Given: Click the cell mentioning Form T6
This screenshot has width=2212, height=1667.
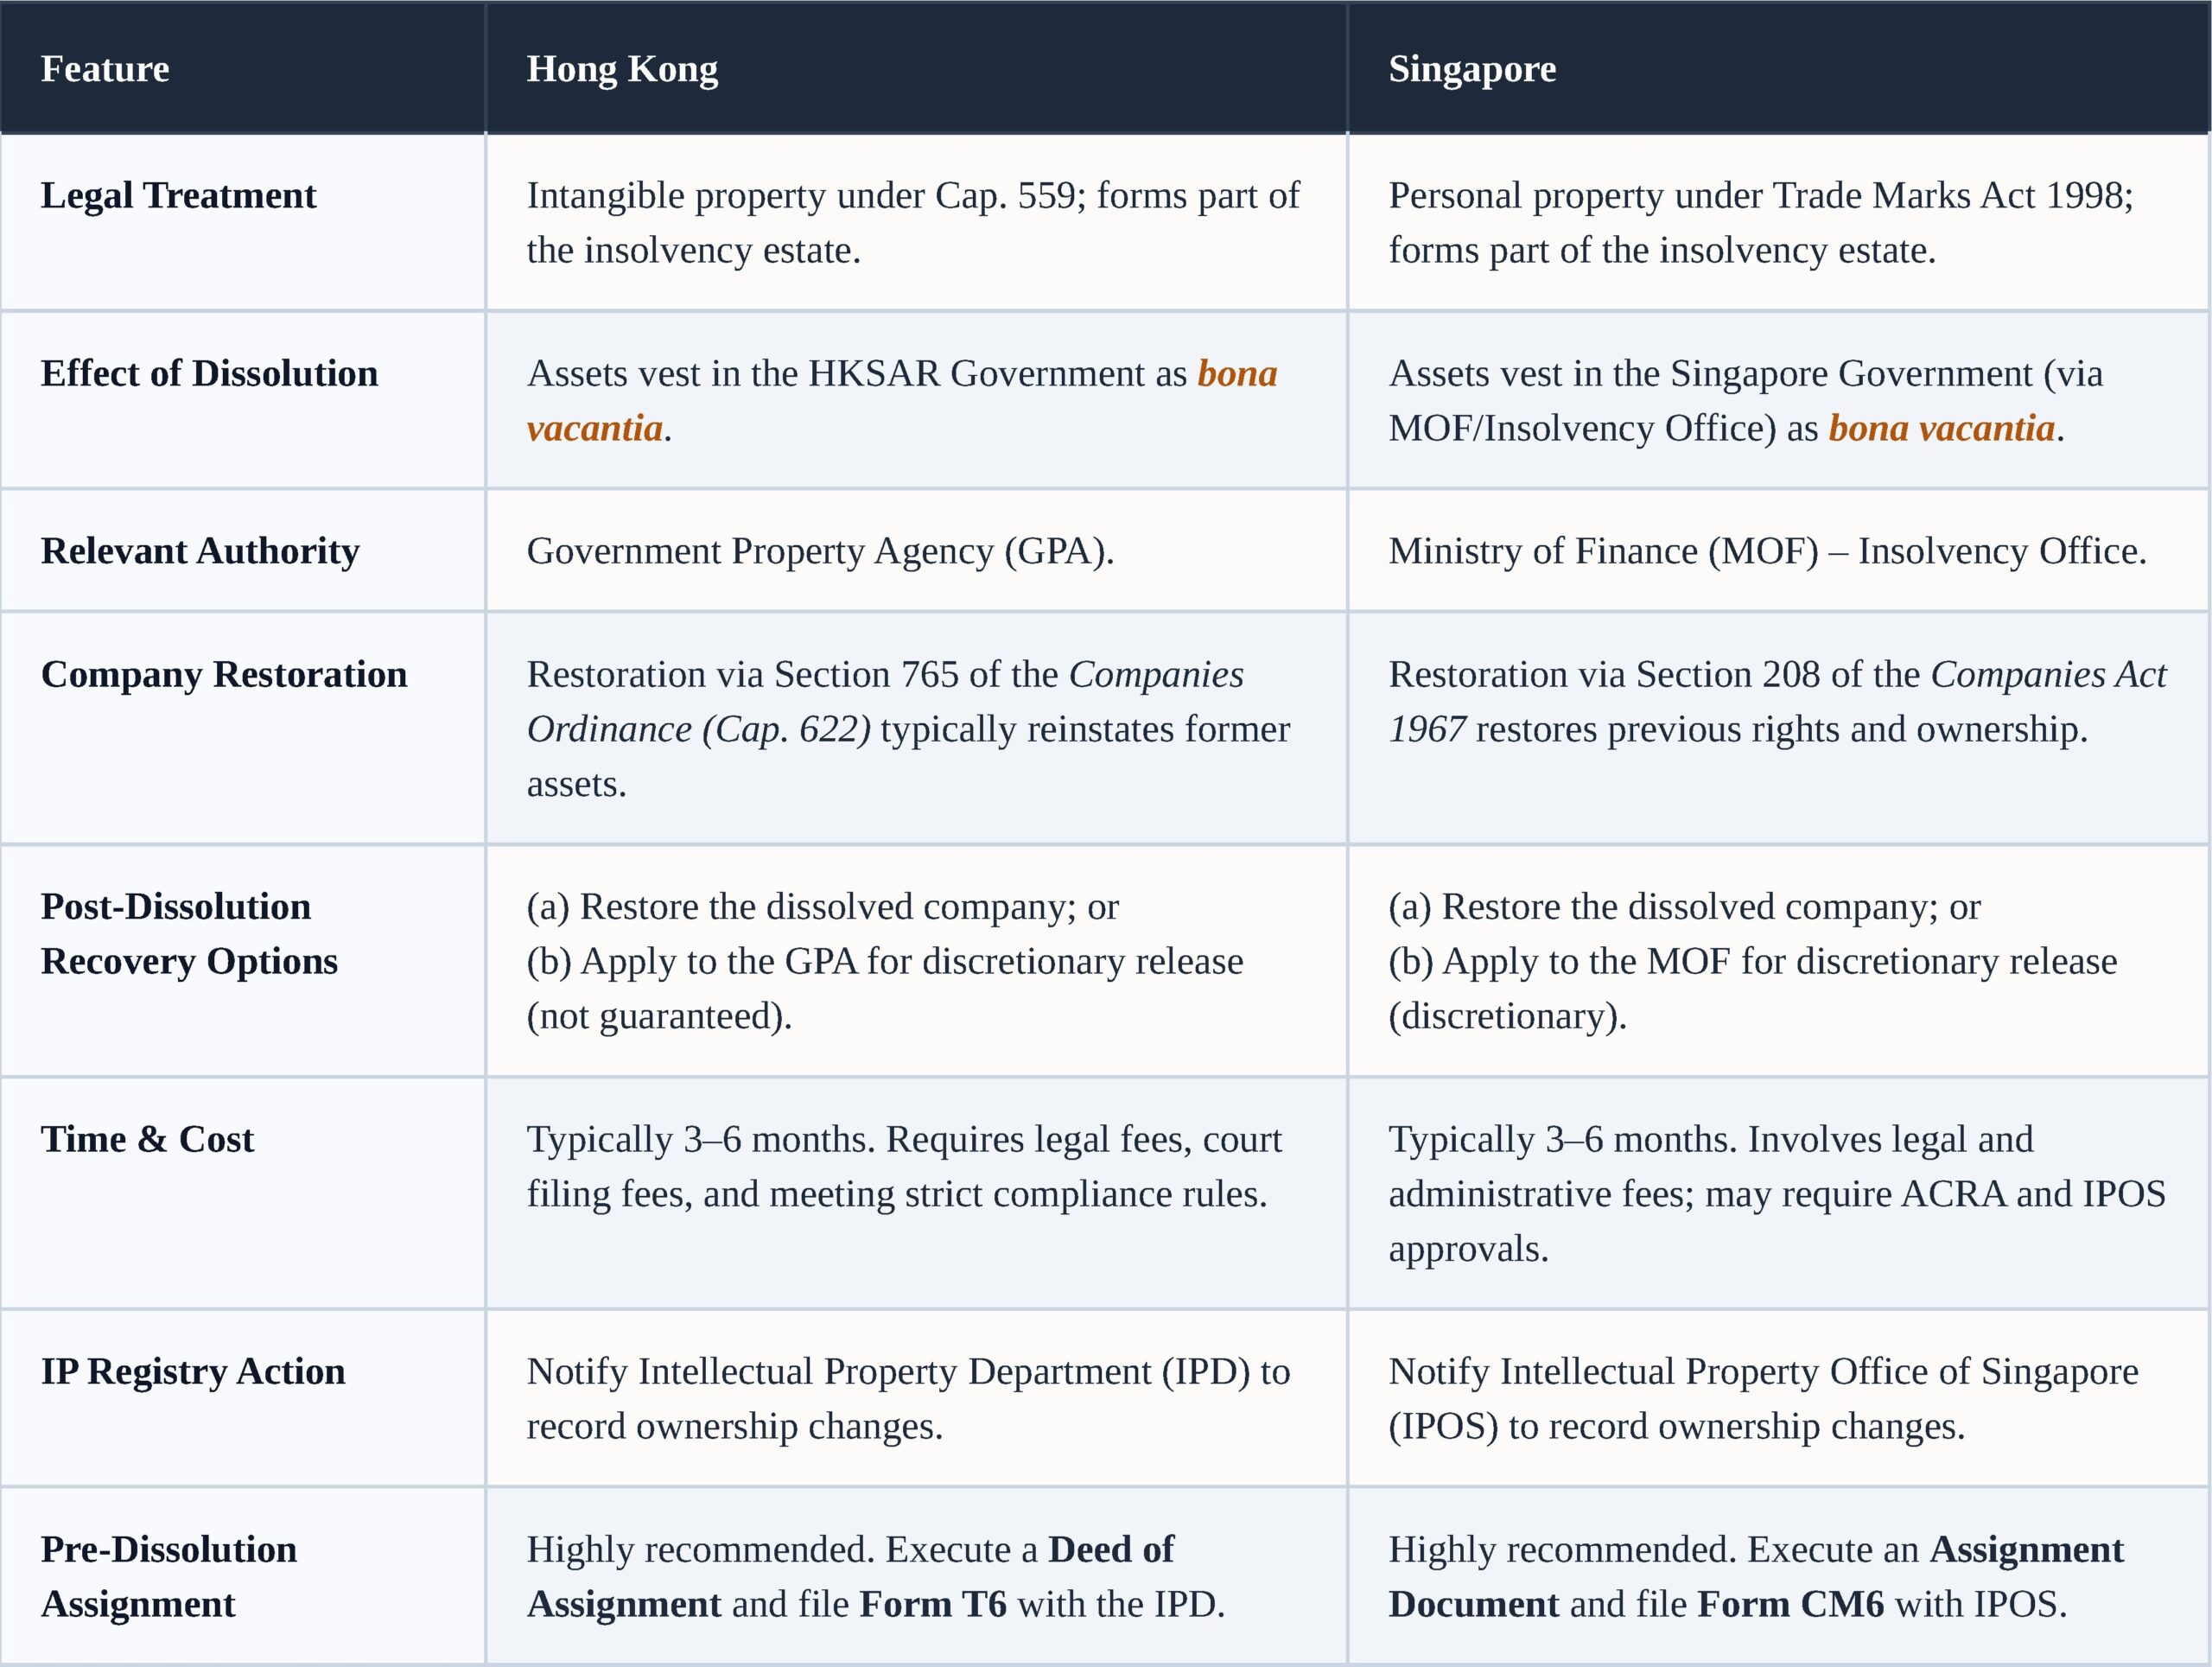Looking at the screenshot, I should (916, 1576).
